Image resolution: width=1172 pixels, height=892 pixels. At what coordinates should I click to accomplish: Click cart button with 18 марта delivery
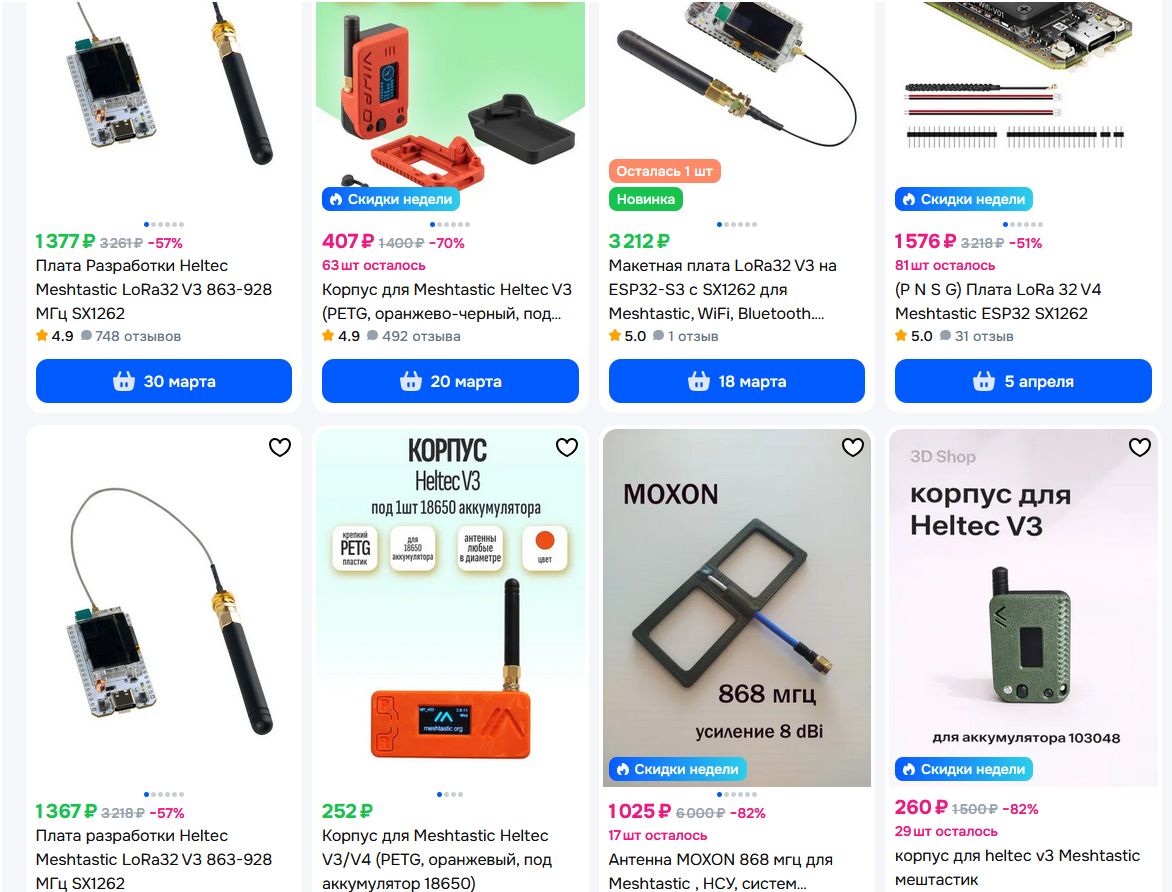(736, 381)
